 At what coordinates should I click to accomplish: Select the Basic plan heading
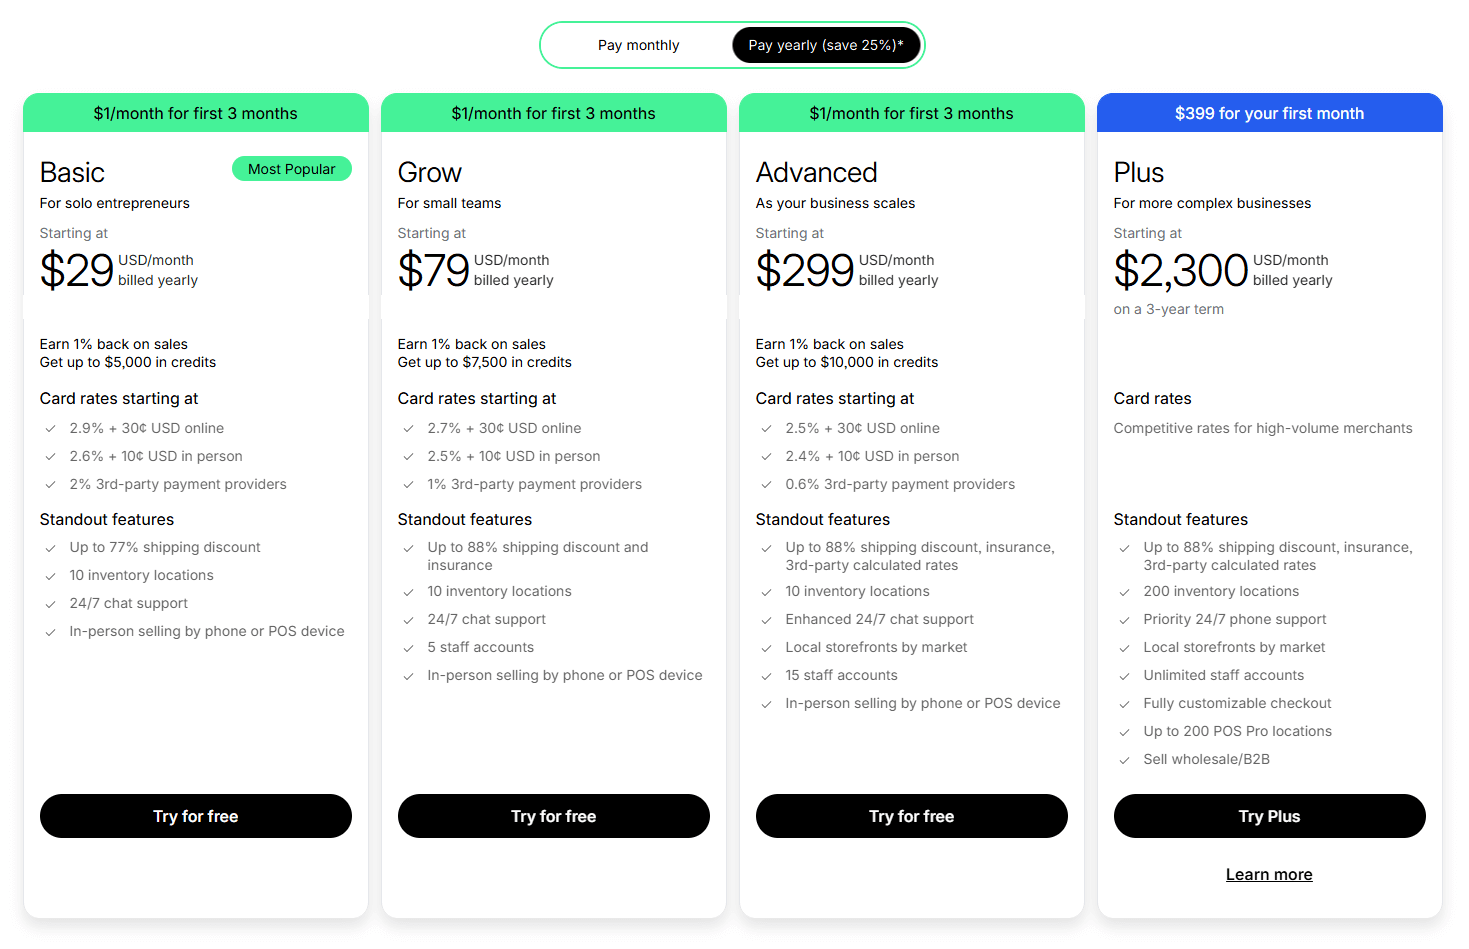point(72,172)
